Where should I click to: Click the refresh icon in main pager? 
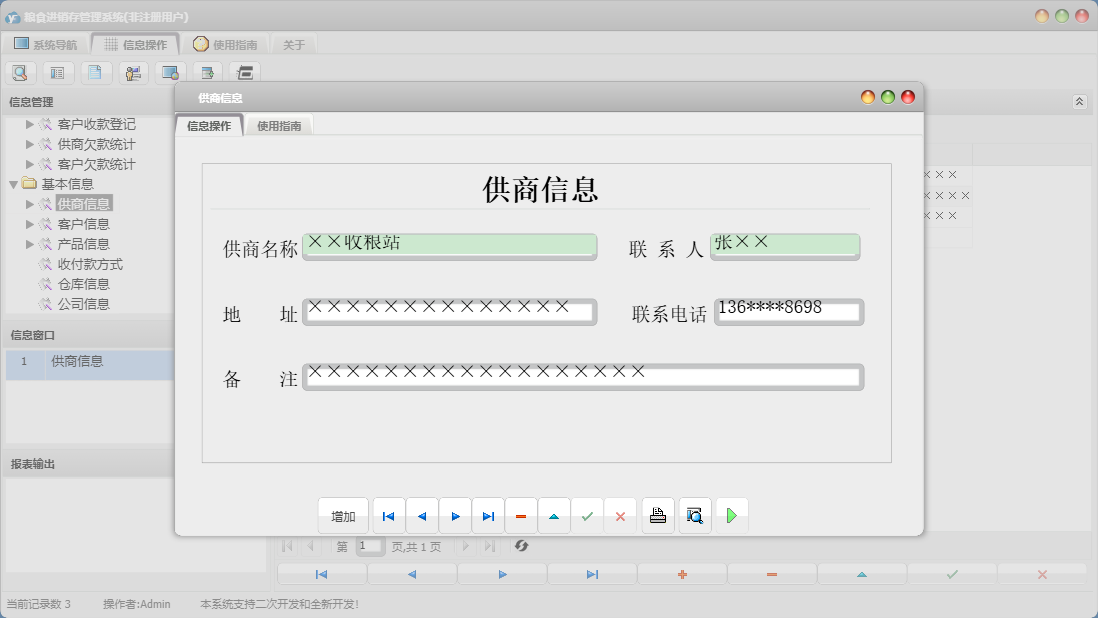[521, 546]
